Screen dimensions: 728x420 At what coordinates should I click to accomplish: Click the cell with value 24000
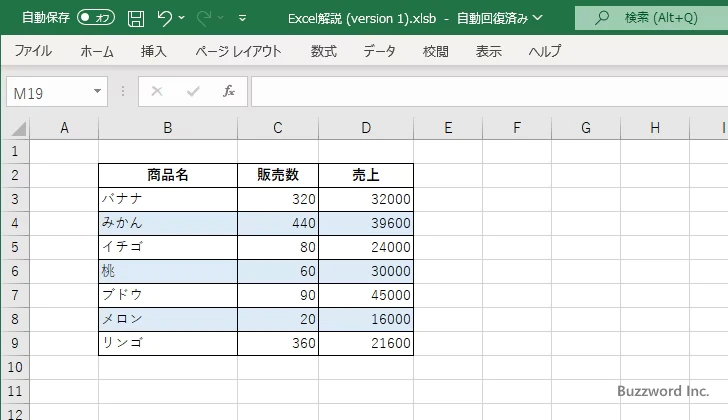point(366,247)
